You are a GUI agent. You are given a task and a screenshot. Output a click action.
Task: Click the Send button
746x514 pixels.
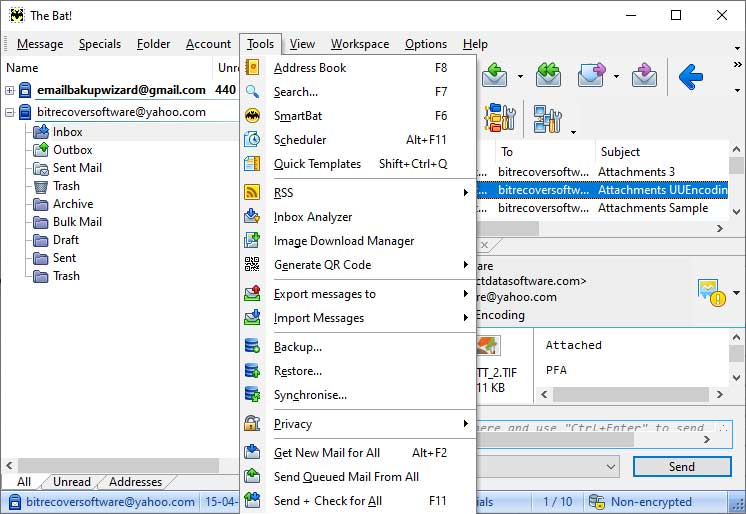click(x=682, y=466)
